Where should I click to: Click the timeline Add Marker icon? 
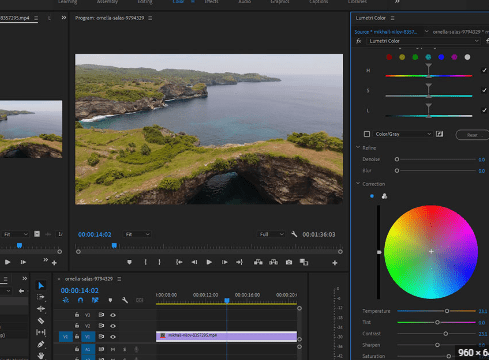[110, 300]
